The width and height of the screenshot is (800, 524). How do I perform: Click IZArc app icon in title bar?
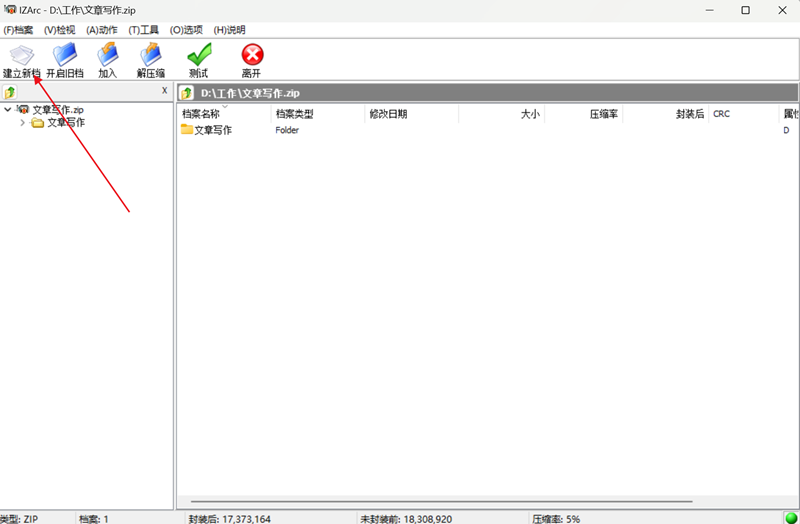(x=10, y=10)
